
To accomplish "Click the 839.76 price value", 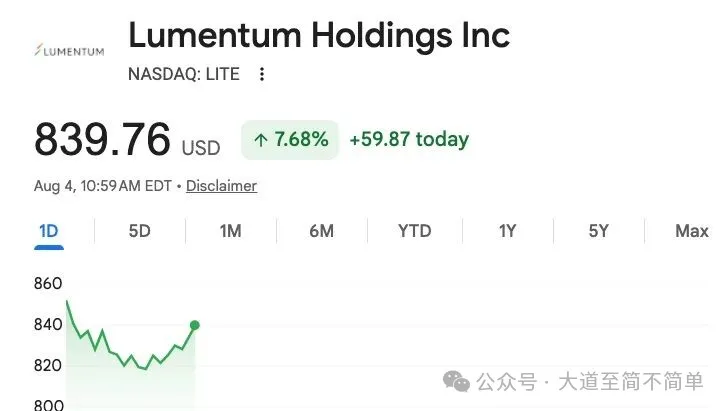I will coord(102,139).
